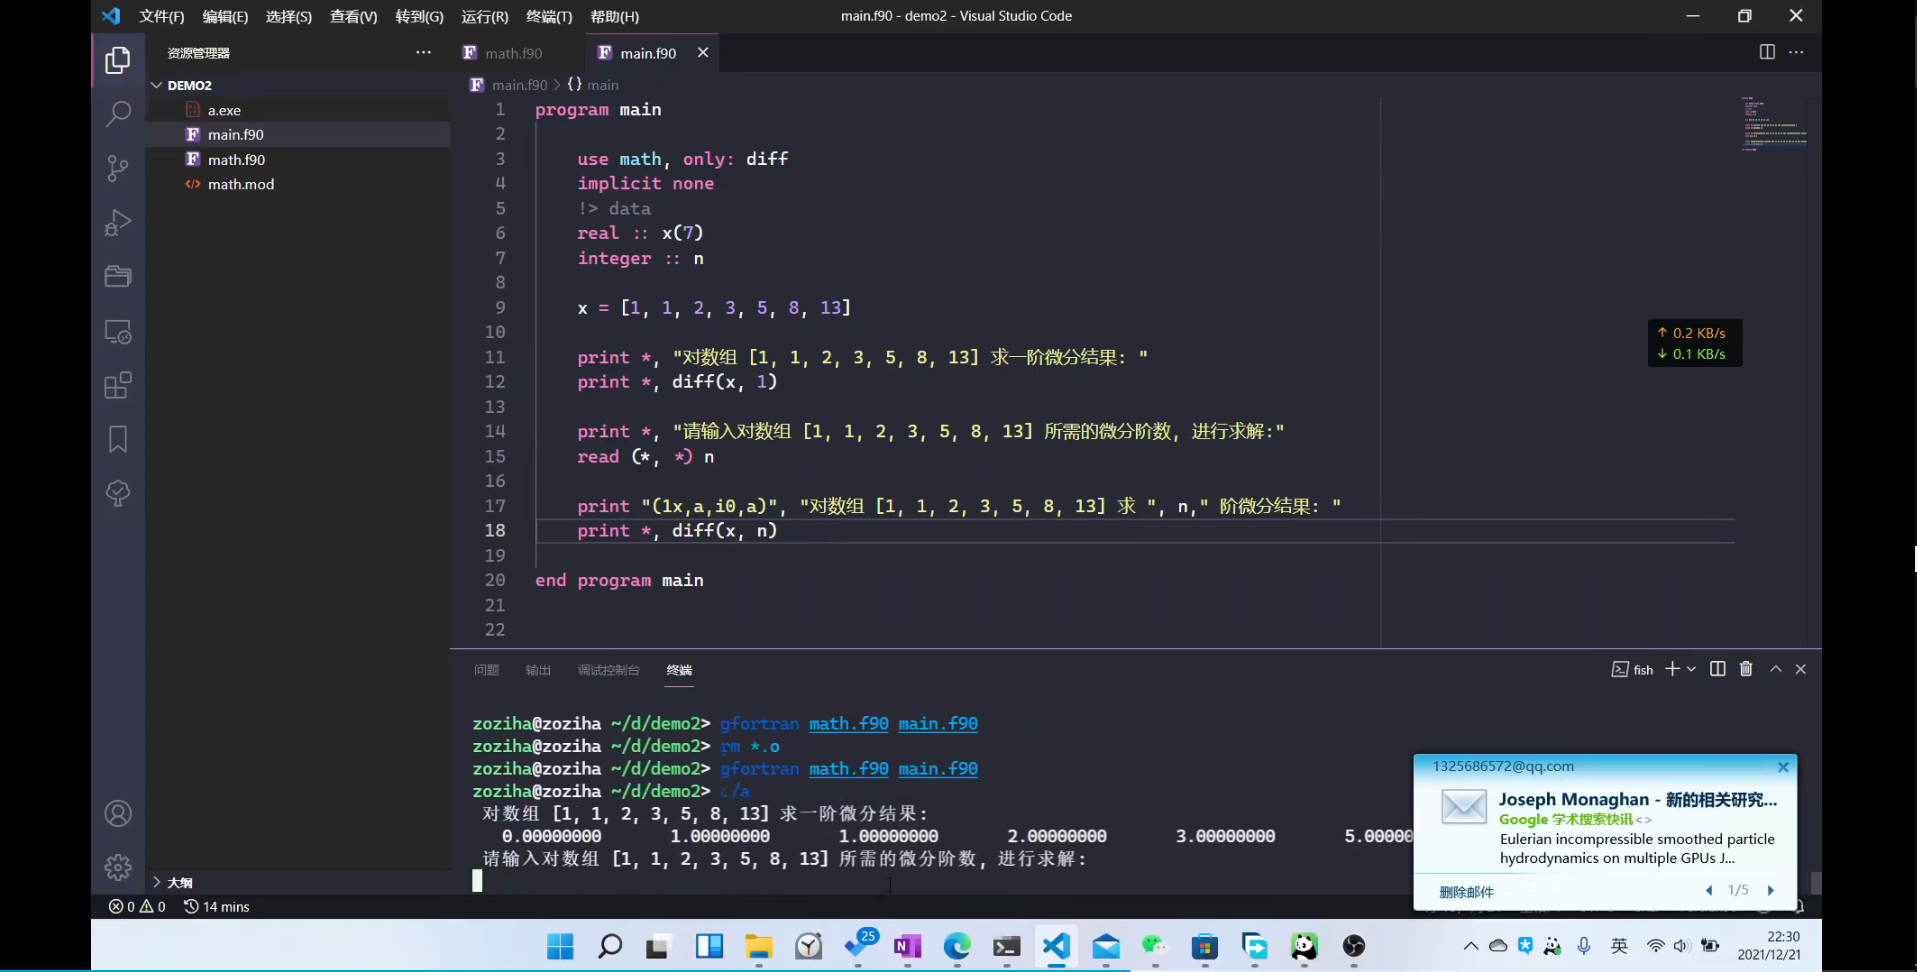Click the code minimap preview

(x=1774, y=123)
